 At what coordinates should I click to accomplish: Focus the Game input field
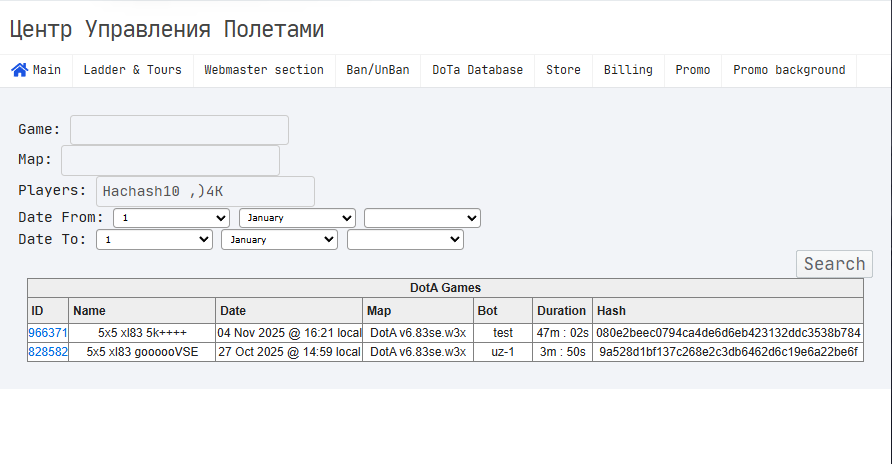pyautogui.click(x=179, y=130)
